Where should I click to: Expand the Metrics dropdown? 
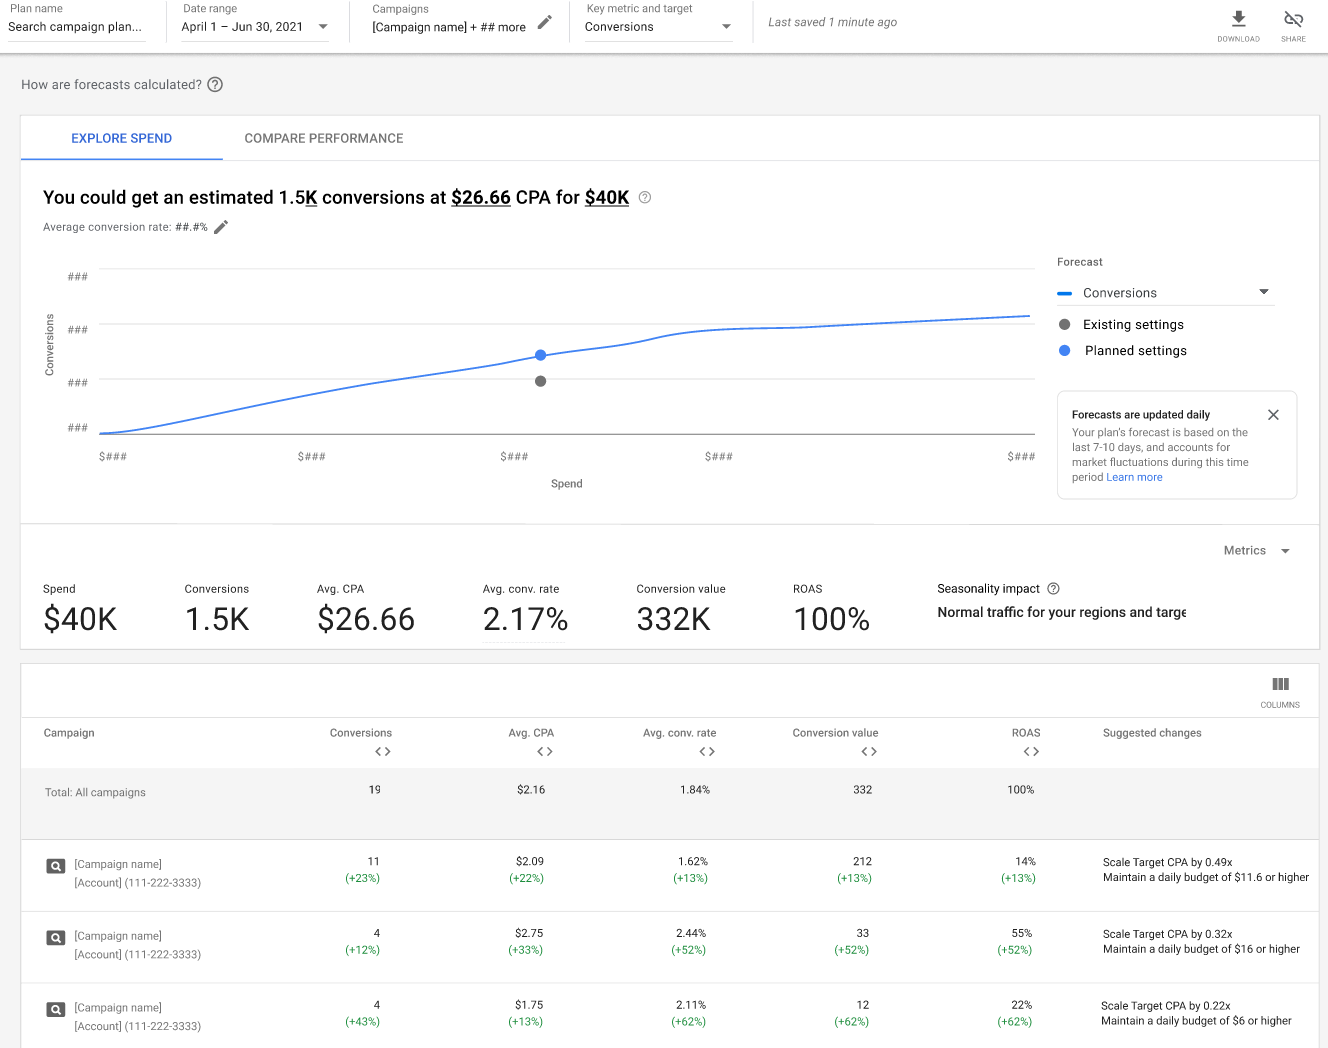1285,551
